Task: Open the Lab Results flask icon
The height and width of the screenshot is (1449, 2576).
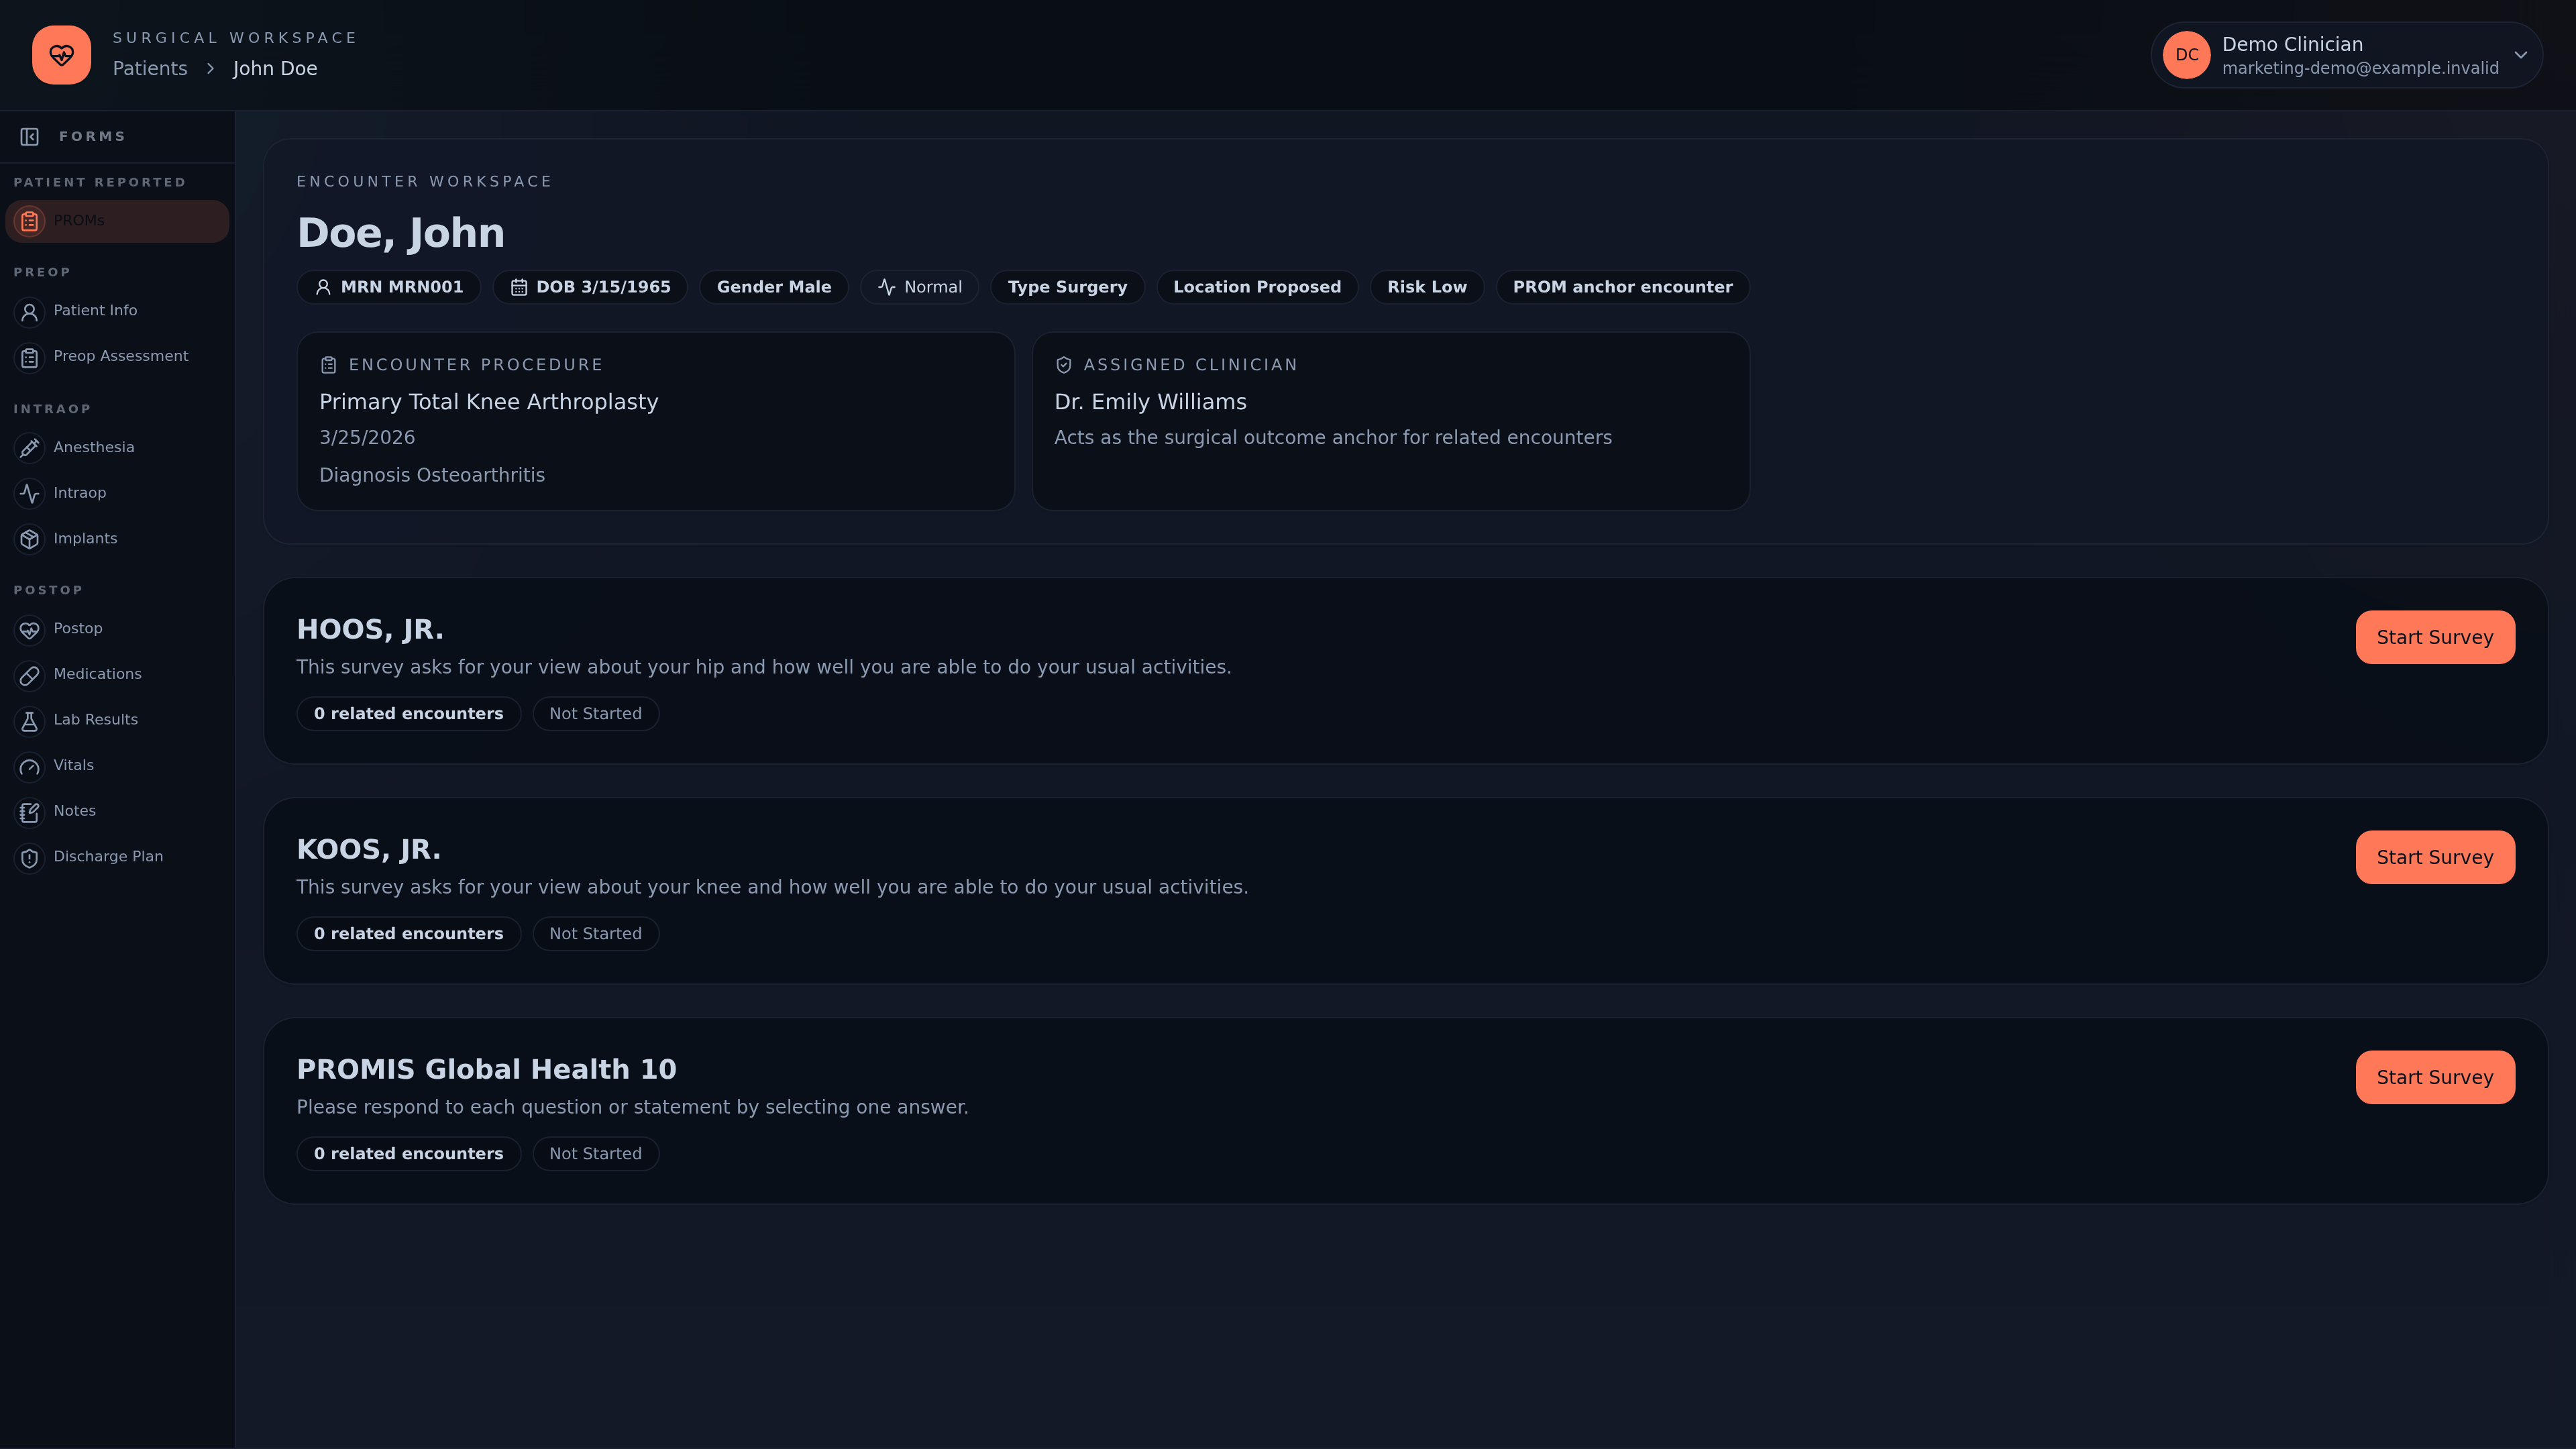Action: coord(30,721)
